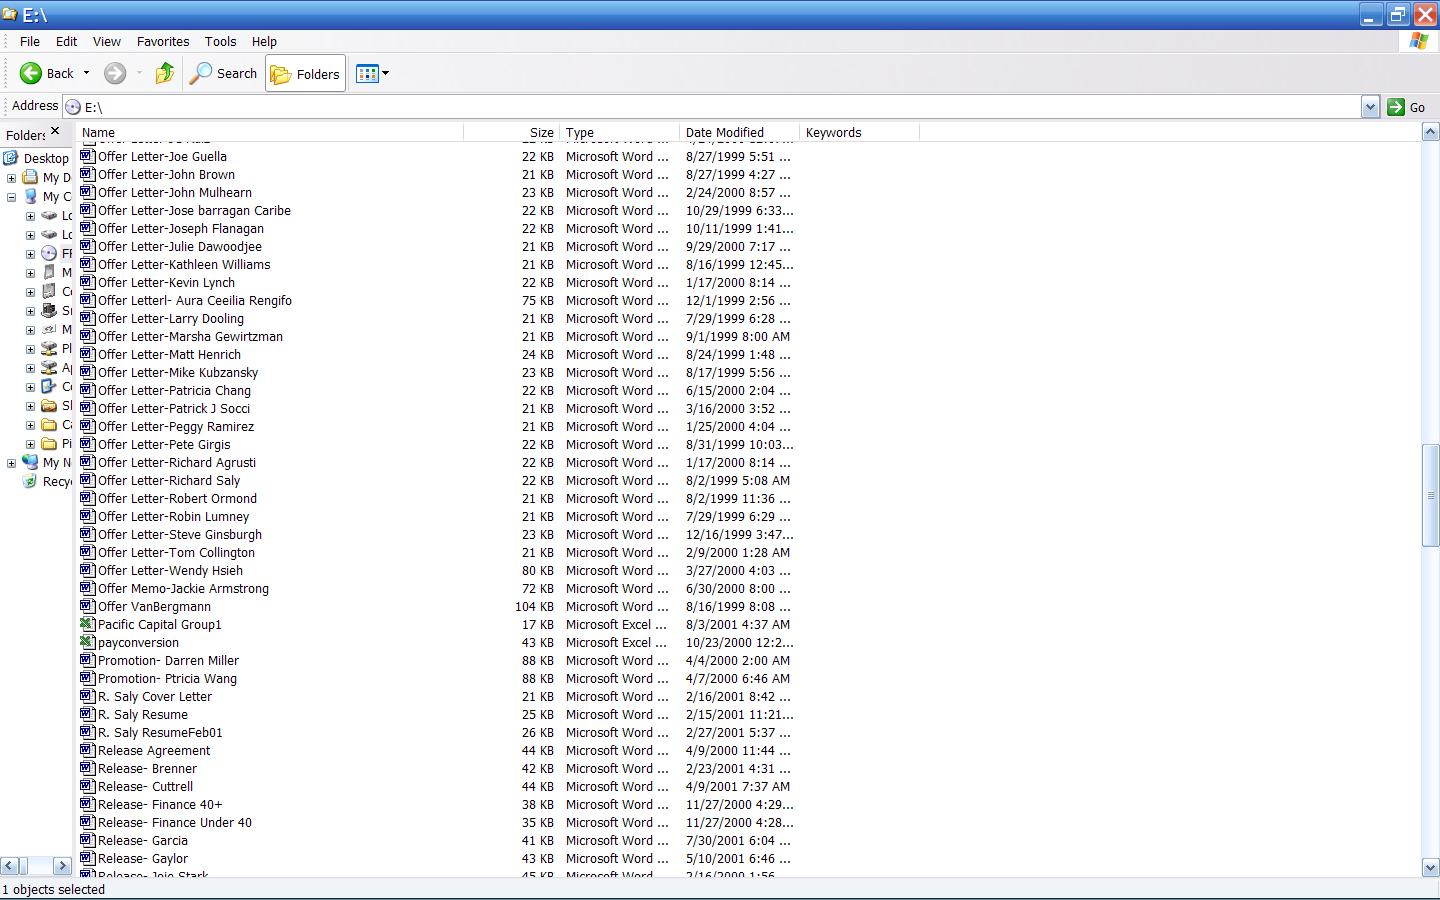Click the file list scroll-down arrow
The height and width of the screenshot is (900, 1440).
coord(1430,868)
